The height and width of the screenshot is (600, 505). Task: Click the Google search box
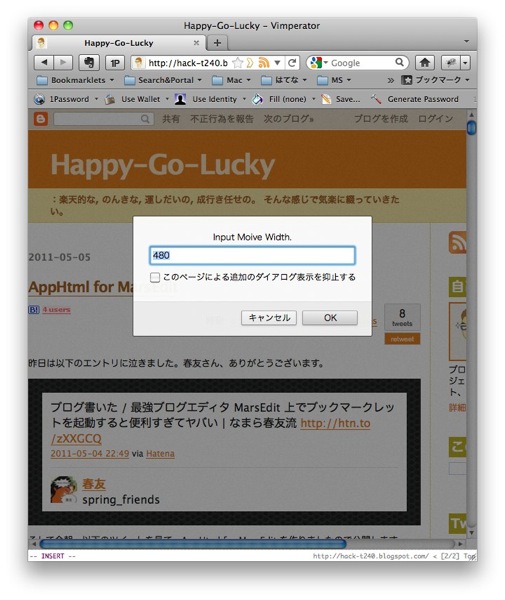(358, 63)
